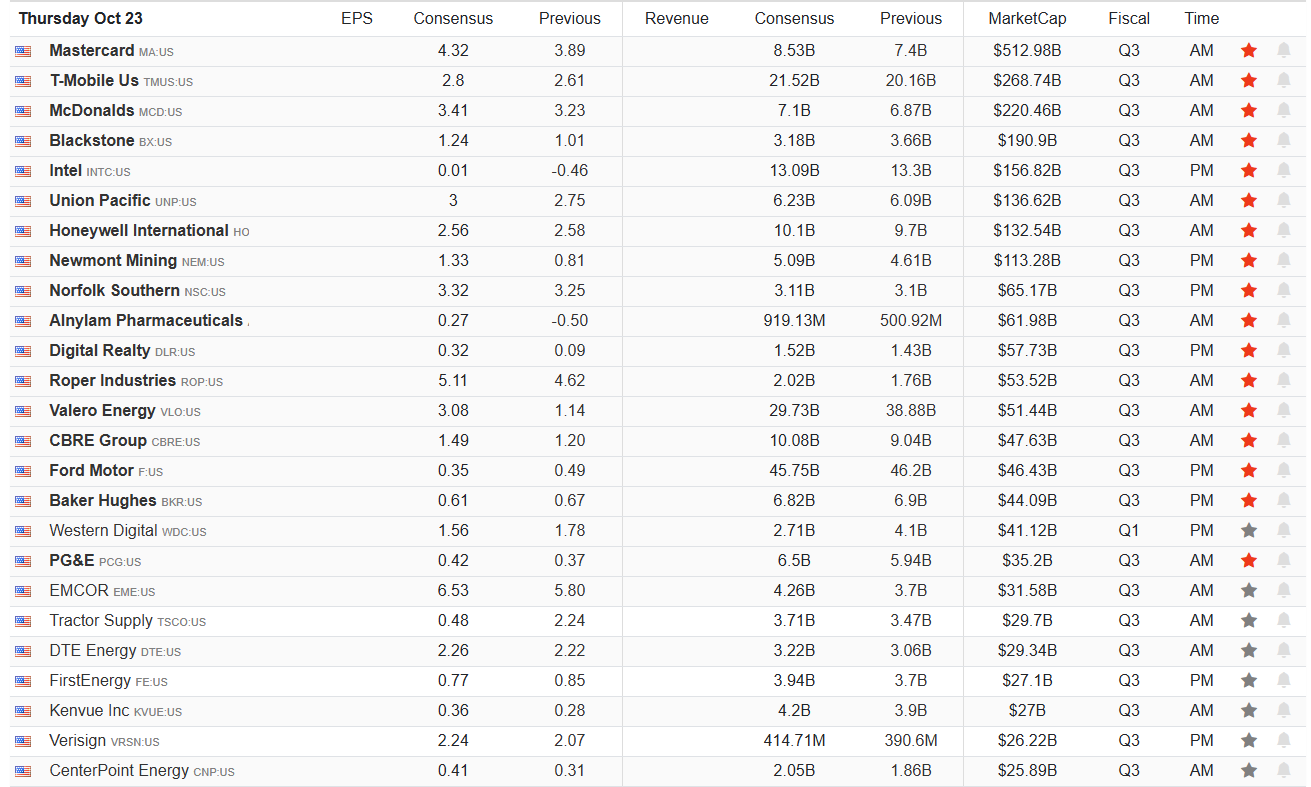Open the Blackstone company link
This screenshot has height=787, width=1311.
tap(91, 140)
